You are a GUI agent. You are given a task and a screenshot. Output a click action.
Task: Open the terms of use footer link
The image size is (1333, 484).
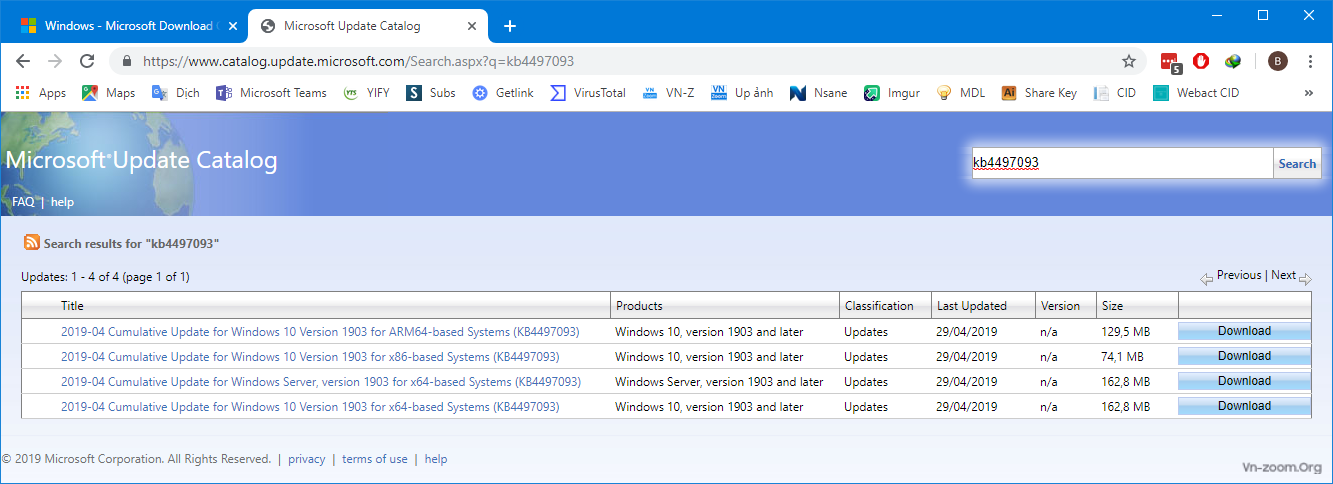[375, 459]
